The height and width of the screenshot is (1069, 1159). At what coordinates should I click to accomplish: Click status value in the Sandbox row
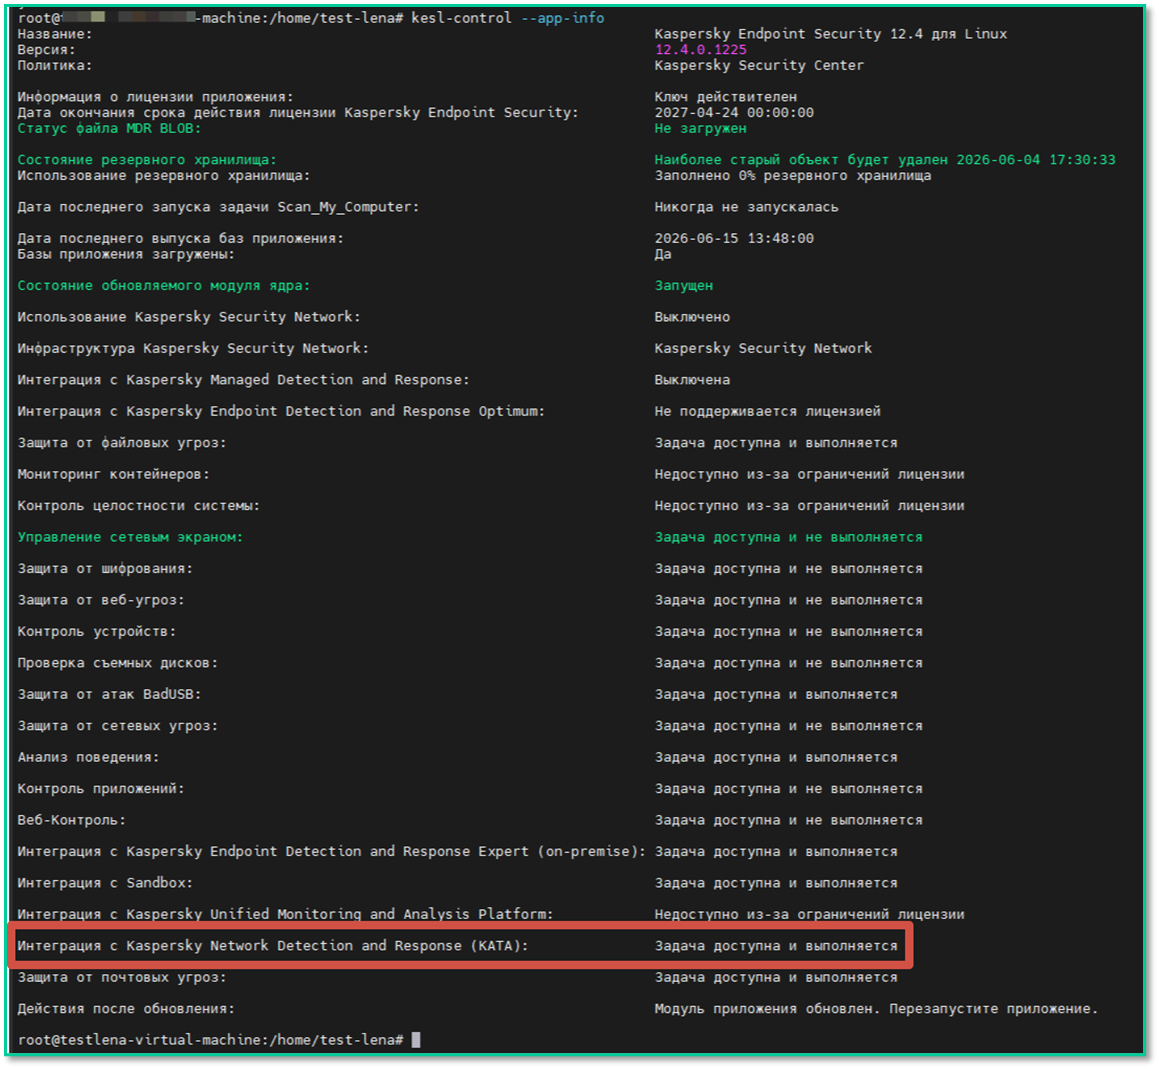click(775, 883)
